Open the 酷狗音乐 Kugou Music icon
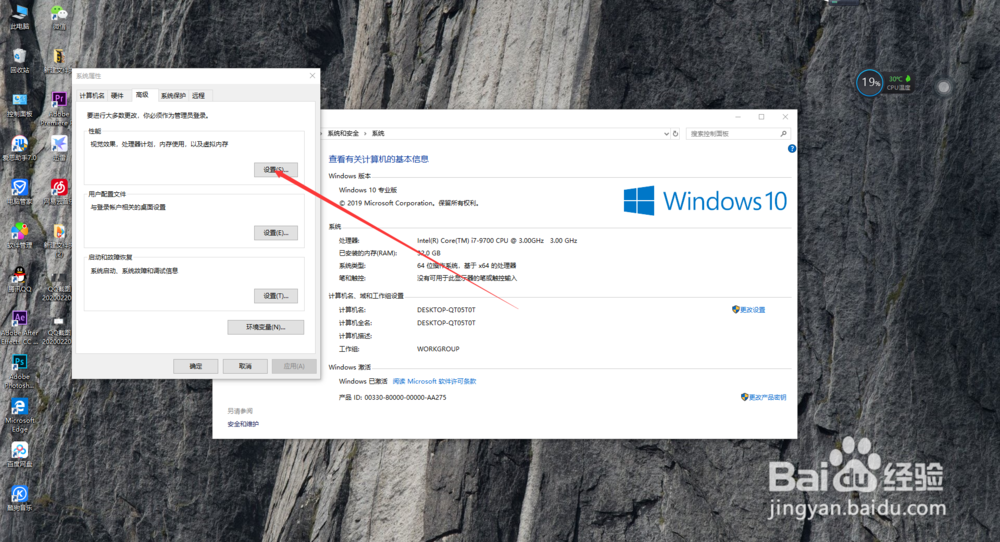The width and height of the screenshot is (1000, 542). pyautogui.click(x=20, y=497)
